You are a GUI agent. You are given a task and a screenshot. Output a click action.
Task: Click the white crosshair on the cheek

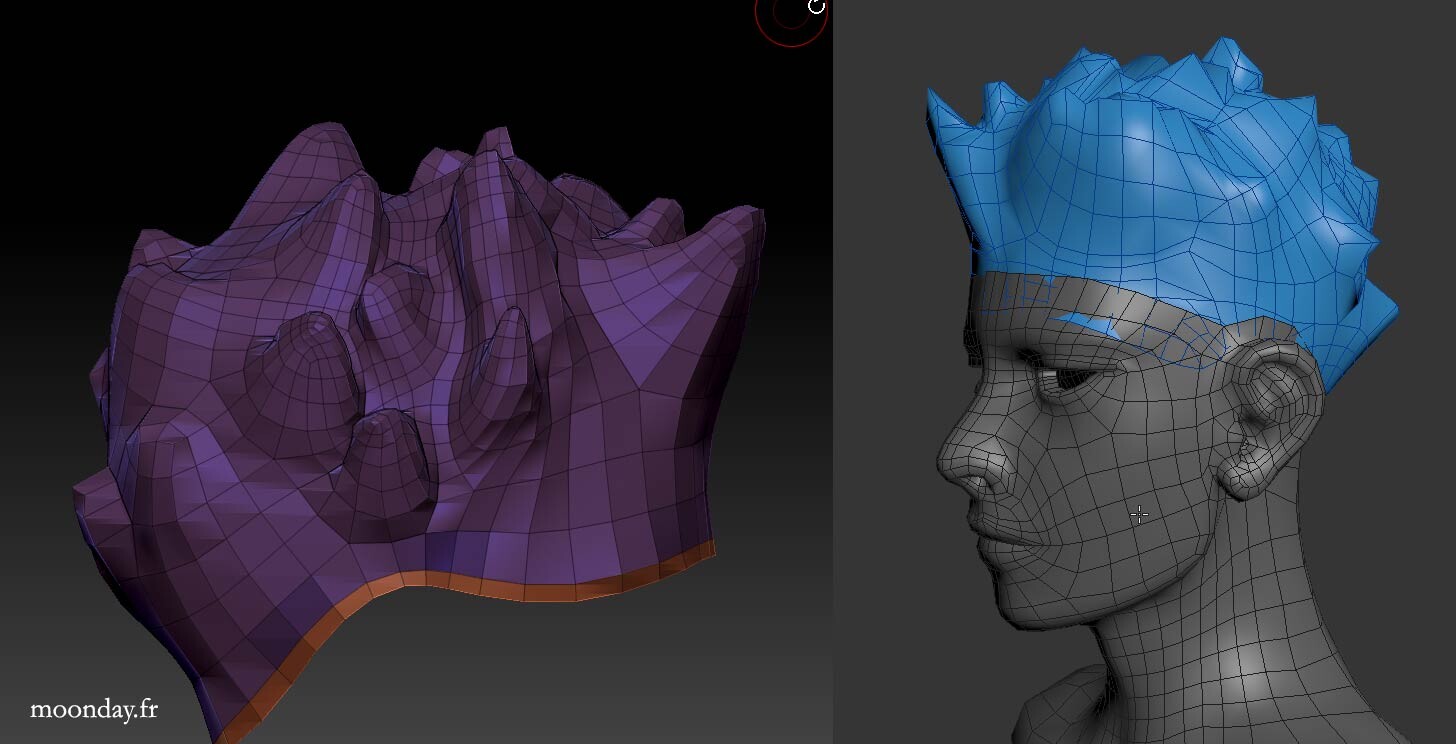pos(1139,515)
